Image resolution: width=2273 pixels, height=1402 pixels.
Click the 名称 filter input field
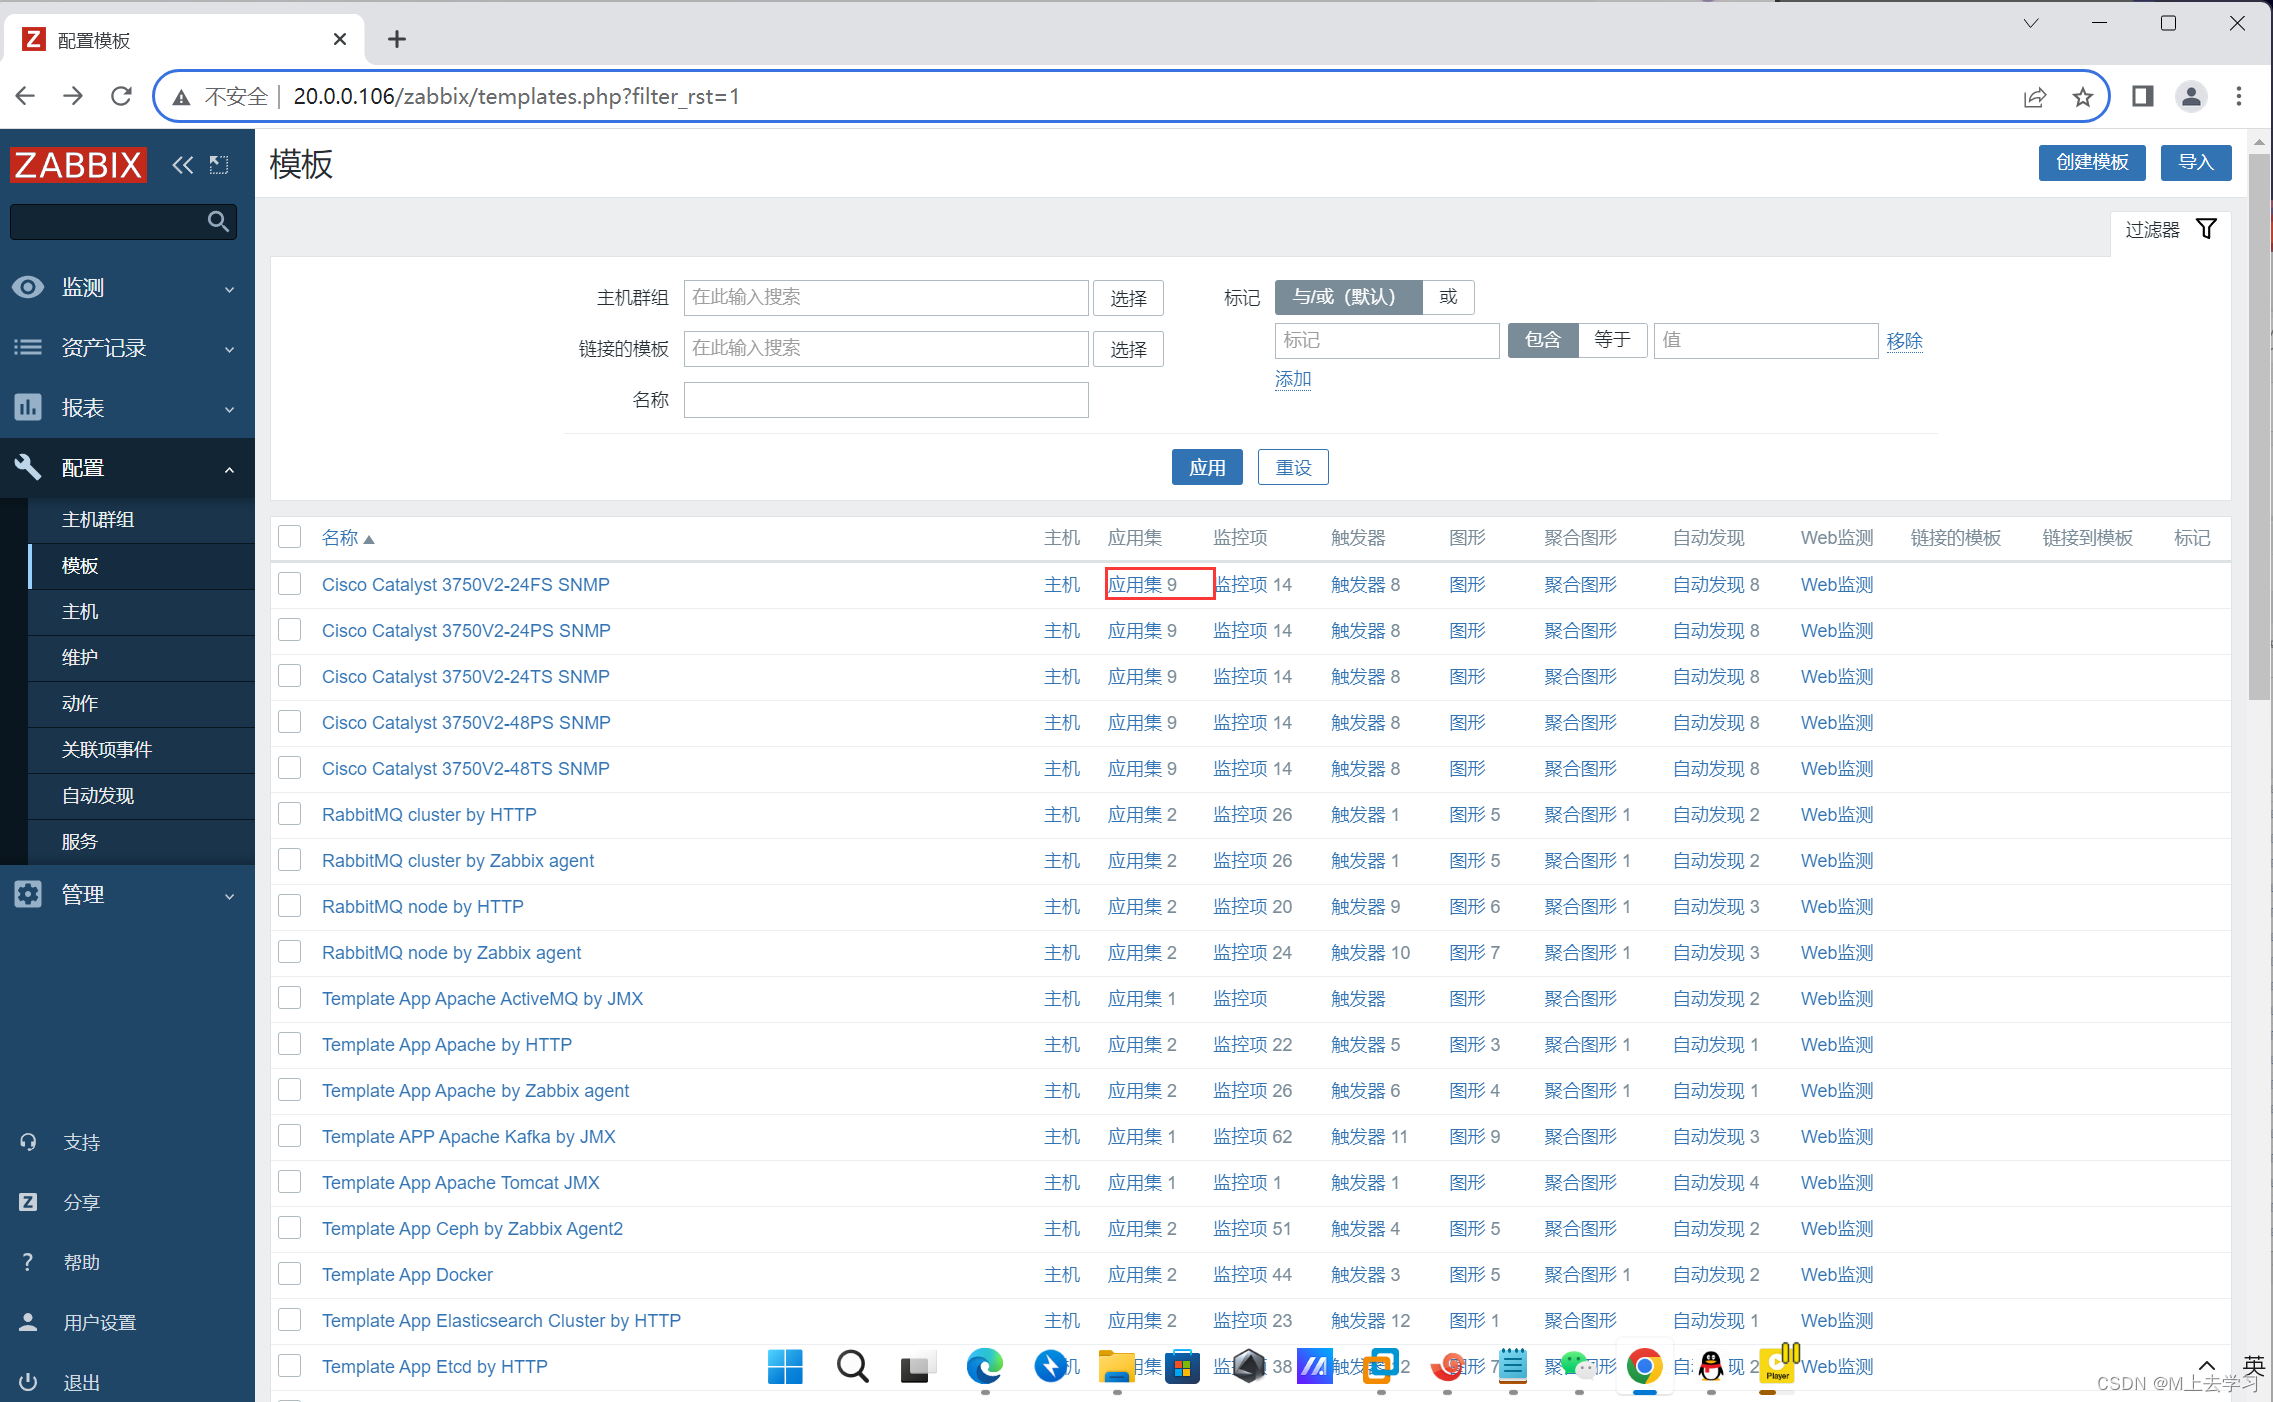[886, 400]
